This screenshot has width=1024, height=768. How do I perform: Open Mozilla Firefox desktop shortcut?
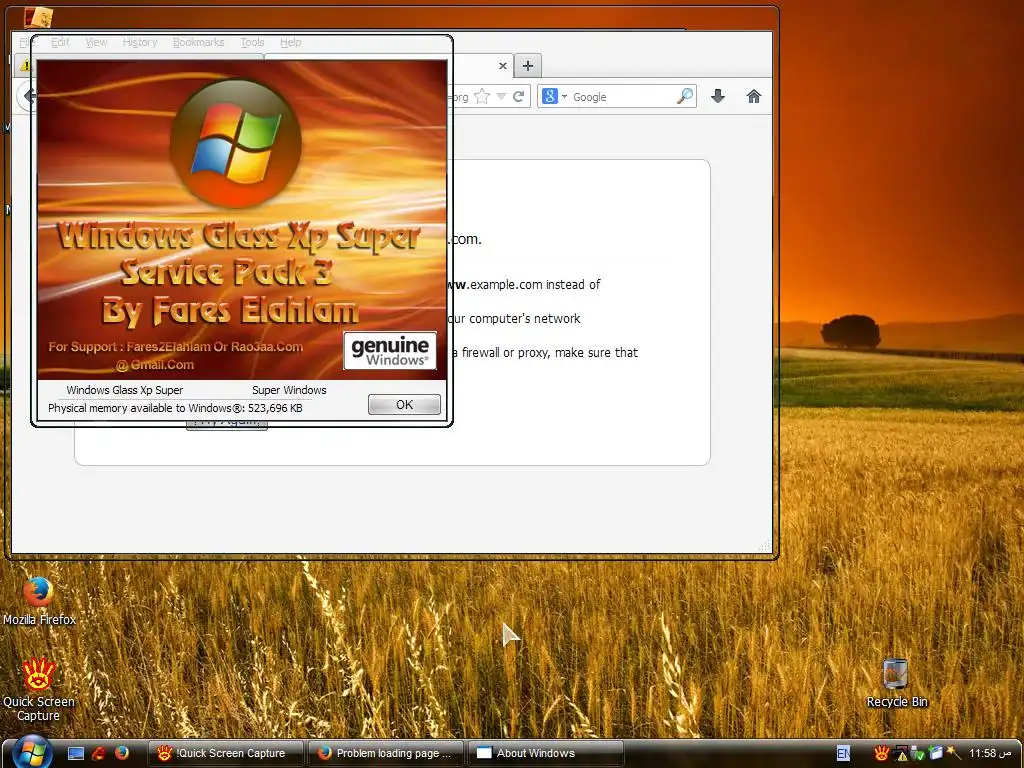39,601
